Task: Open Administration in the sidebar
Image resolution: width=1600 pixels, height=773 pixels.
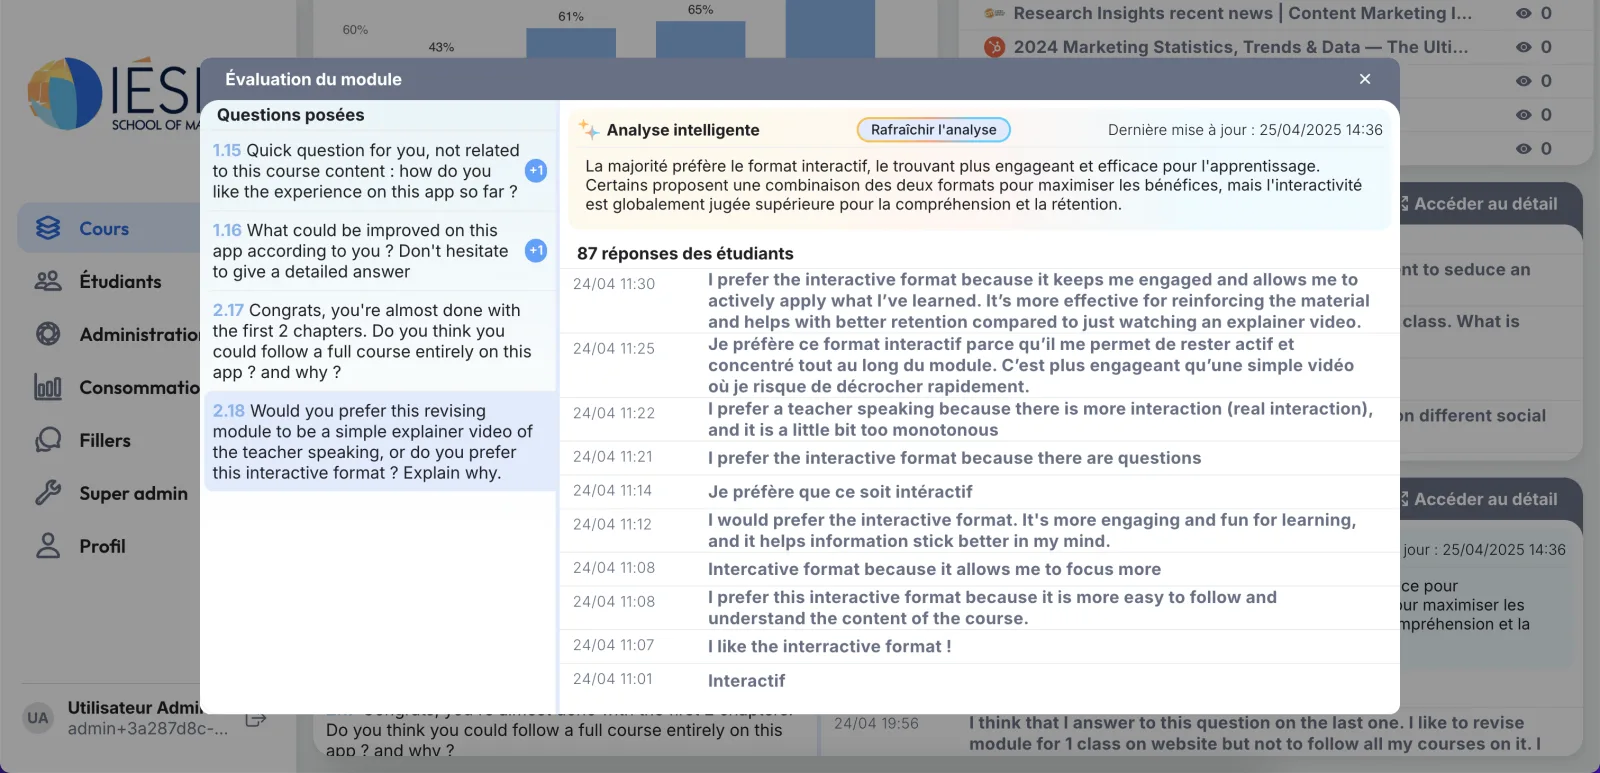Action: [109, 335]
